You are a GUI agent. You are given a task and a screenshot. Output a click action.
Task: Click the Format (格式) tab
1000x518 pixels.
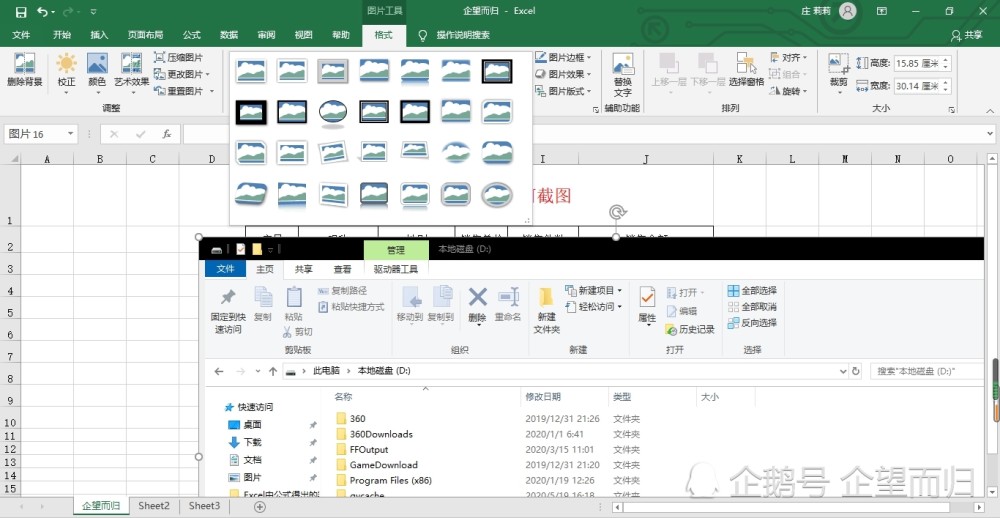pos(383,35)
